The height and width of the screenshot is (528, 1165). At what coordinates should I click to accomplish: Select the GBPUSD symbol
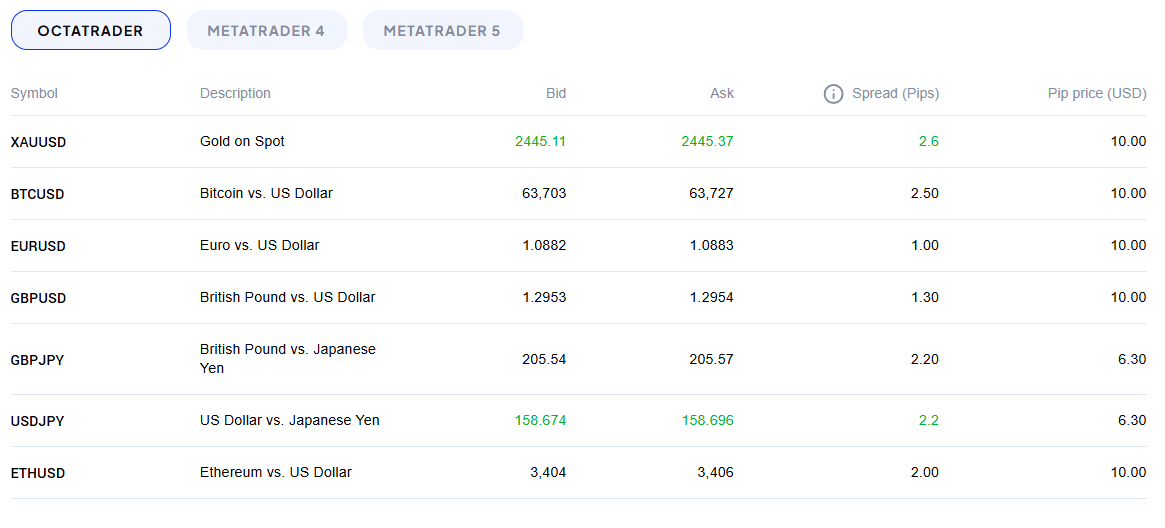39,298
